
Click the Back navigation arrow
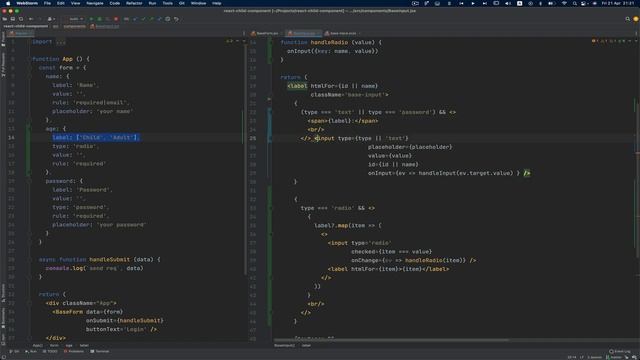coord(31,19)
